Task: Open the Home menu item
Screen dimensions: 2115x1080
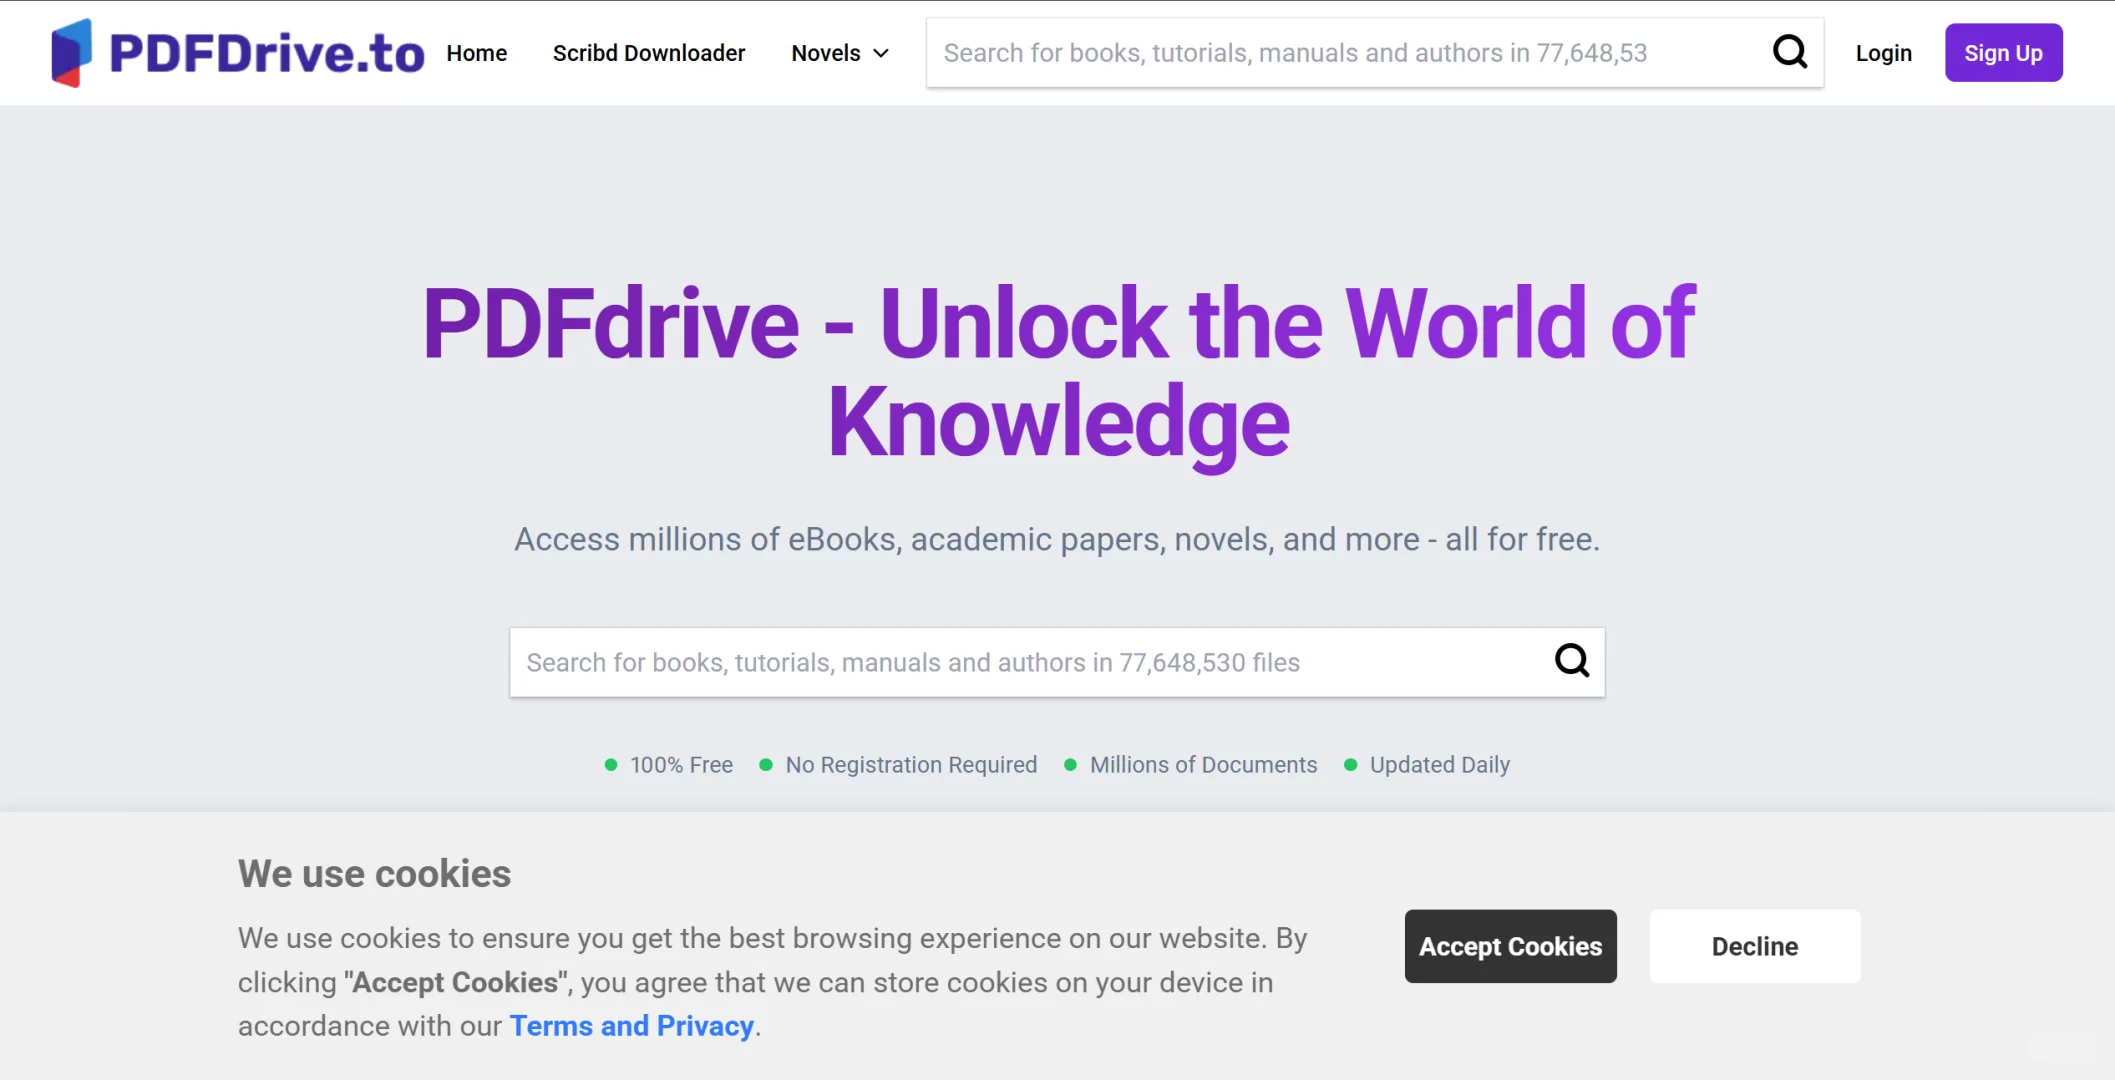Action: pyautogui.click(x=477, y=53)
